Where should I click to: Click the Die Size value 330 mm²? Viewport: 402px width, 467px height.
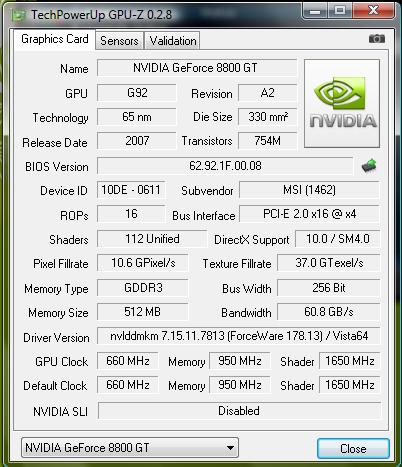click(268, 117)
